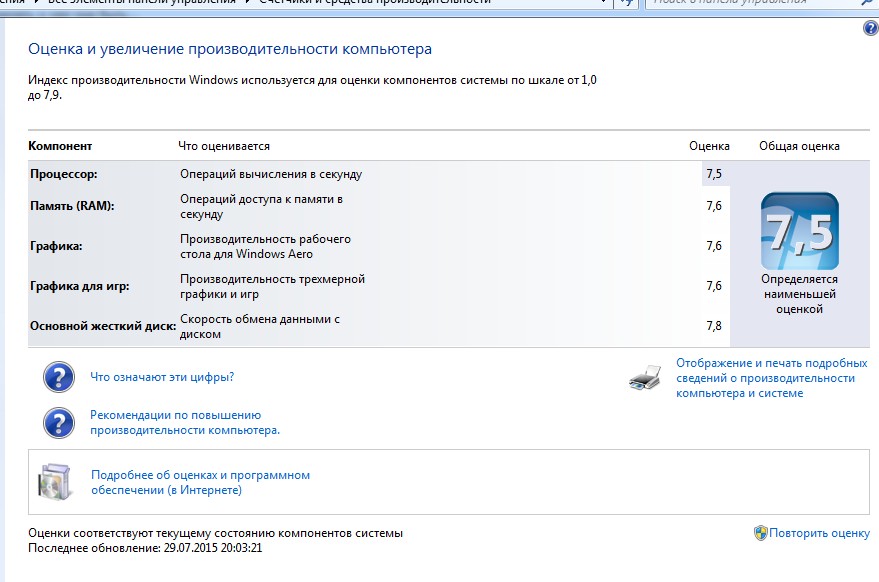This screenshot has width=879, height=582.
Task: Click 'Повторить оценку' to rerun assessment
Action: (x=819, y=533)
